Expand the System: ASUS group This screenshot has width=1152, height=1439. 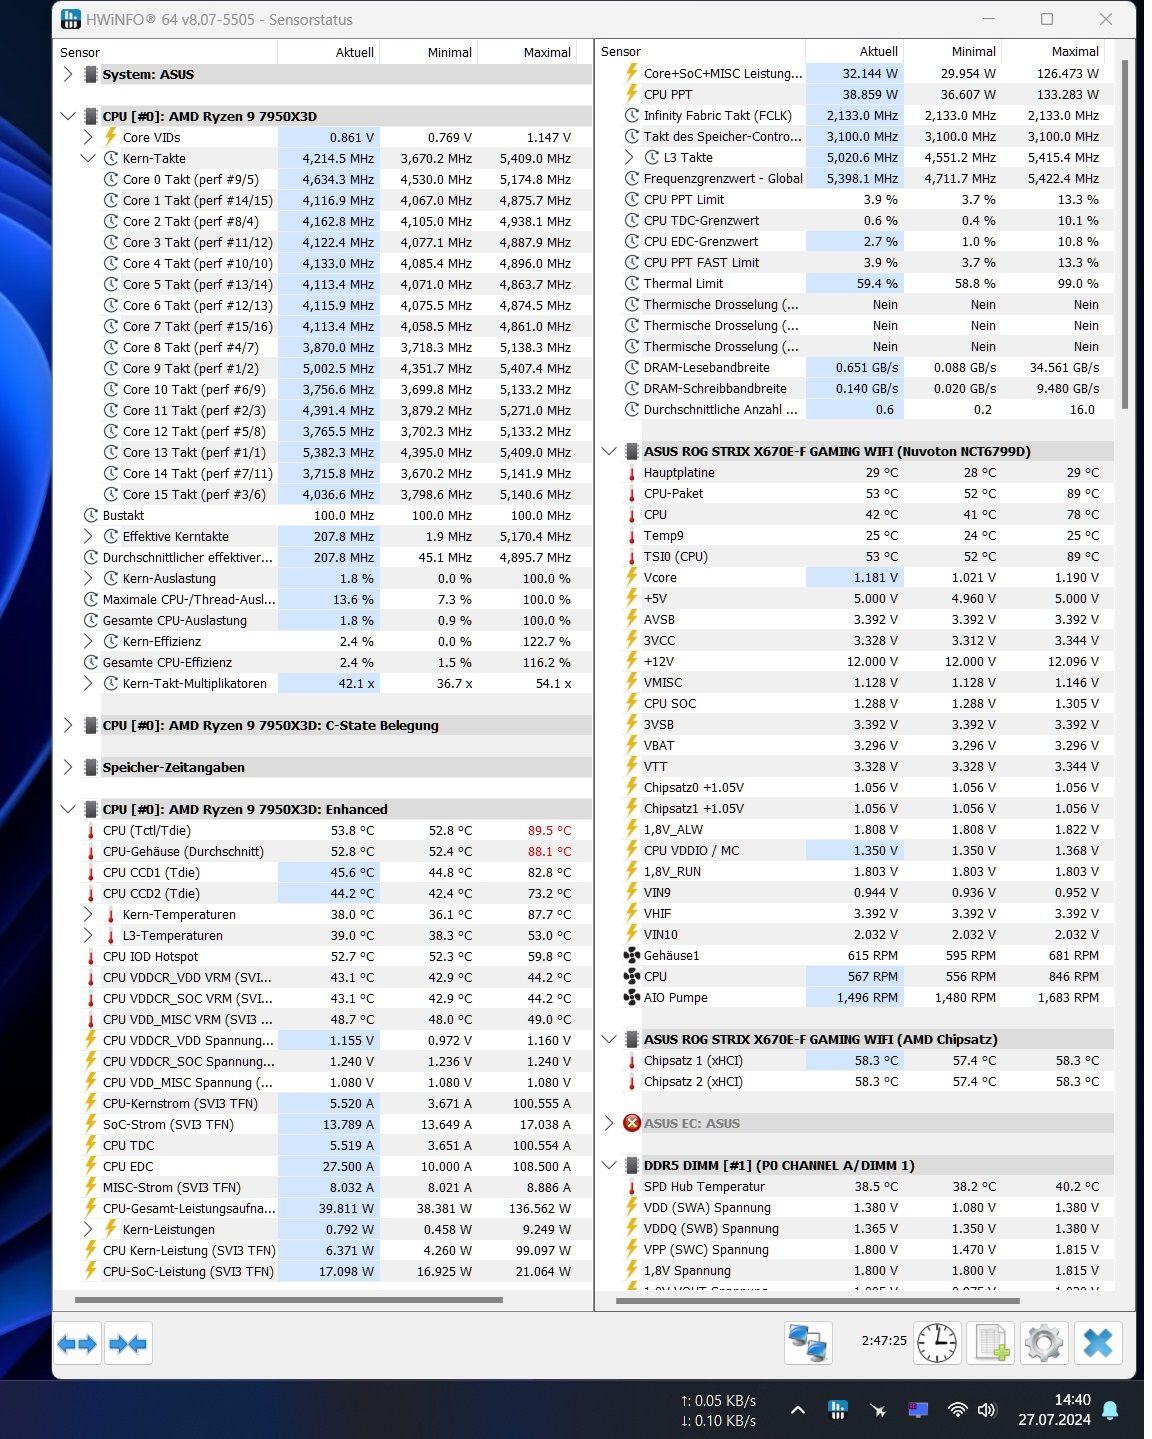pos(67,74)
